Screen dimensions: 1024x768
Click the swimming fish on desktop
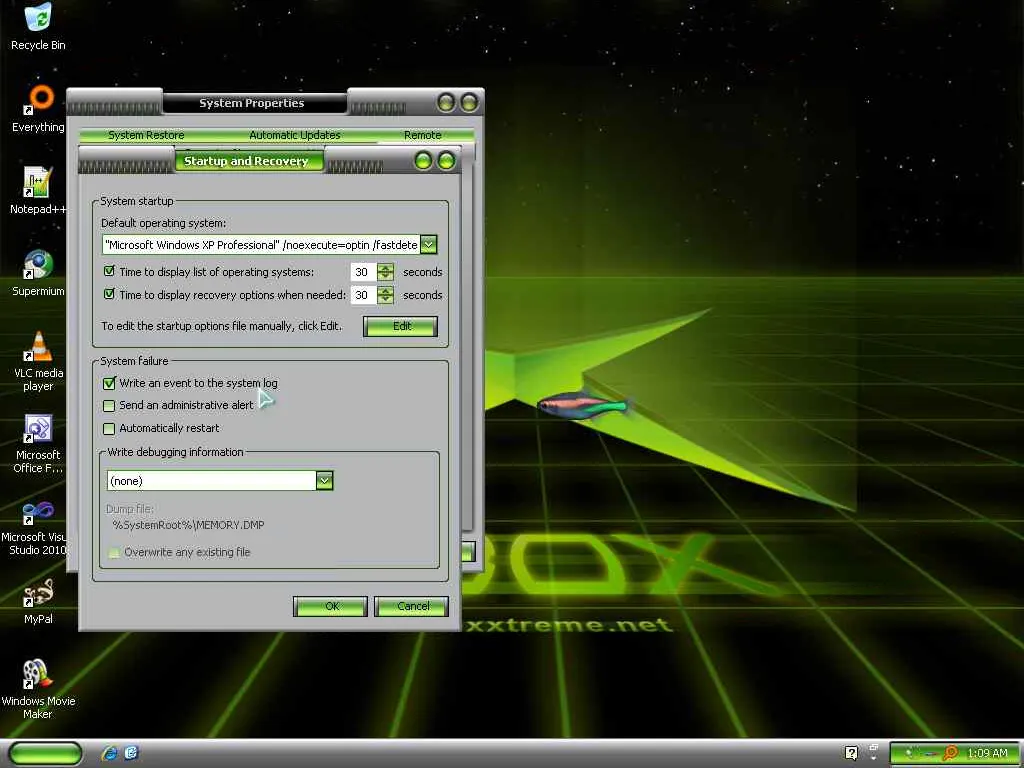[583, 406]
